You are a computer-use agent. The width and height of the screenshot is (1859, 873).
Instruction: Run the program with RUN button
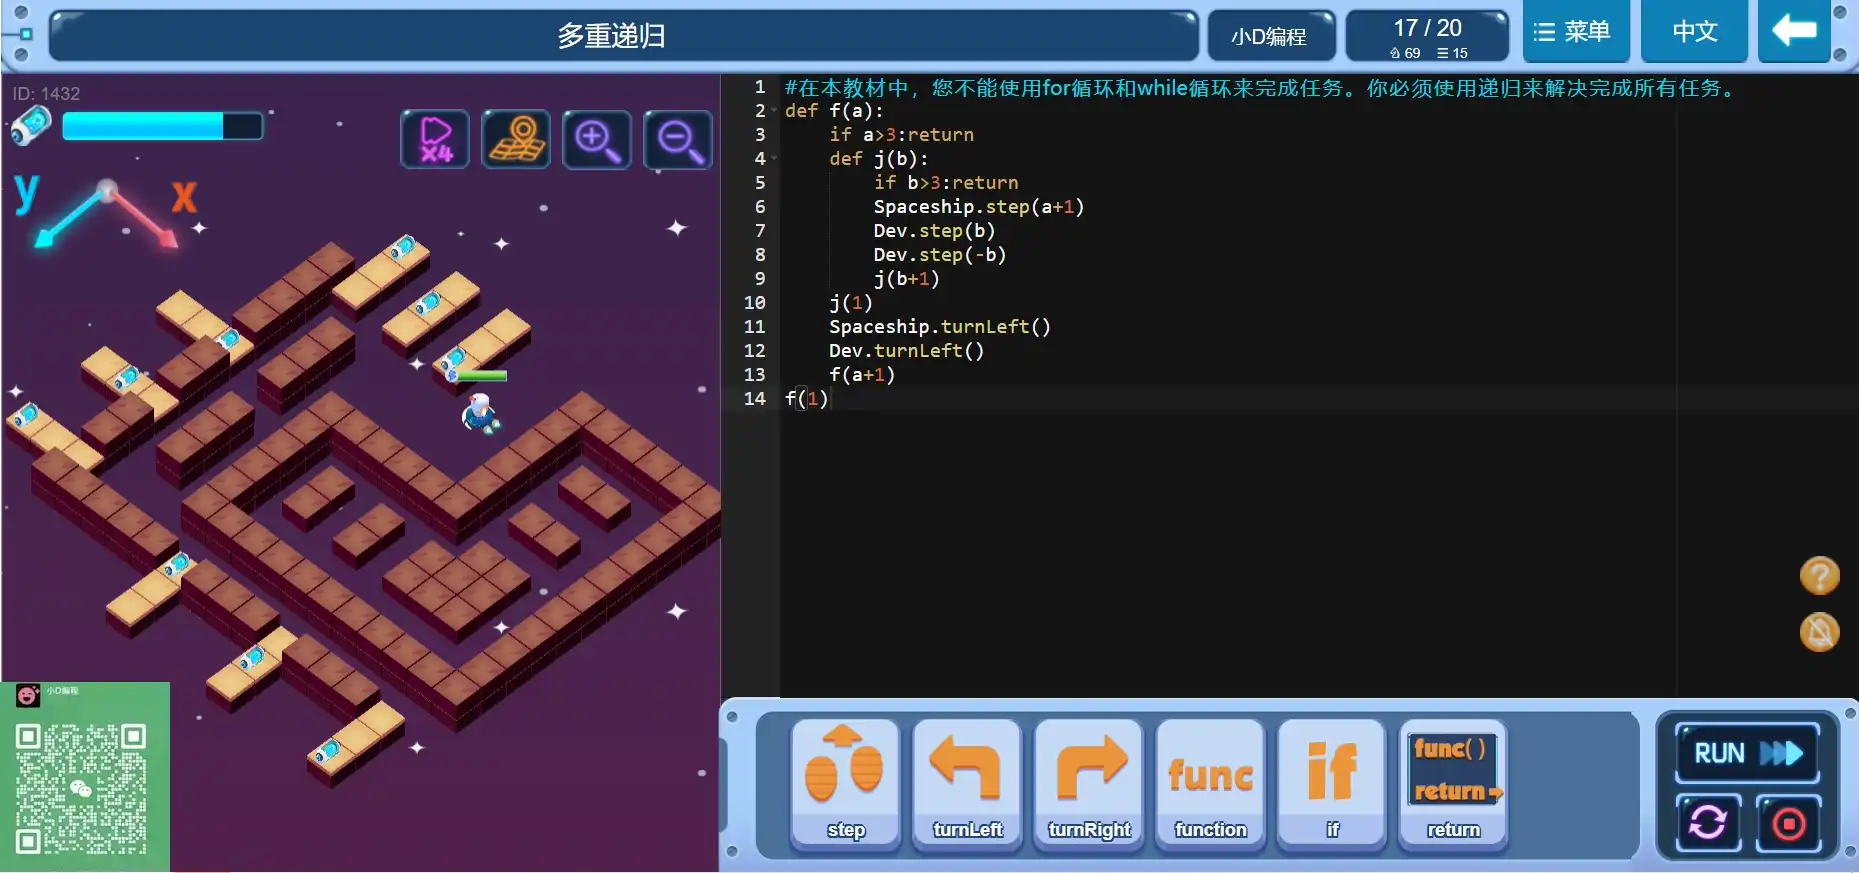[1747, 753]
